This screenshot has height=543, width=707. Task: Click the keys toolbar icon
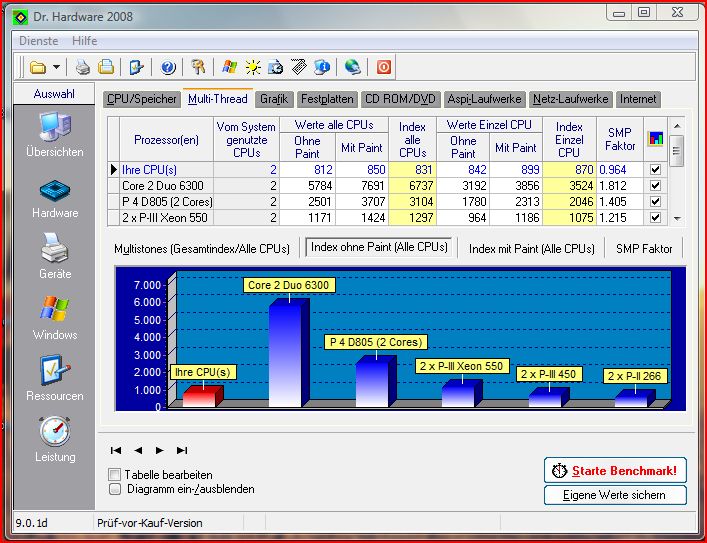click(x=198, y=67)
